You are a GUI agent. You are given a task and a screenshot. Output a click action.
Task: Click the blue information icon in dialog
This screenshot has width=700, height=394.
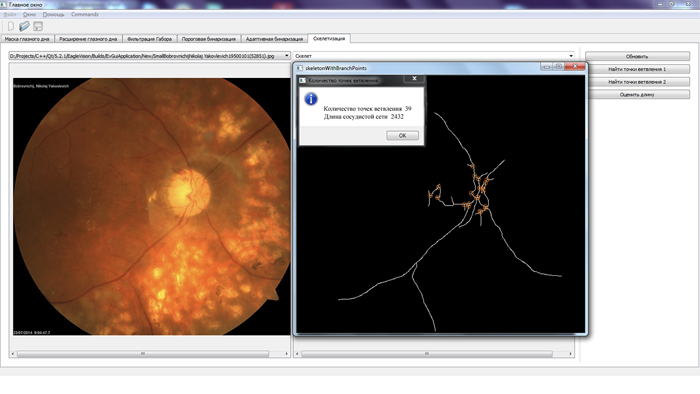[x=311, y=99]
